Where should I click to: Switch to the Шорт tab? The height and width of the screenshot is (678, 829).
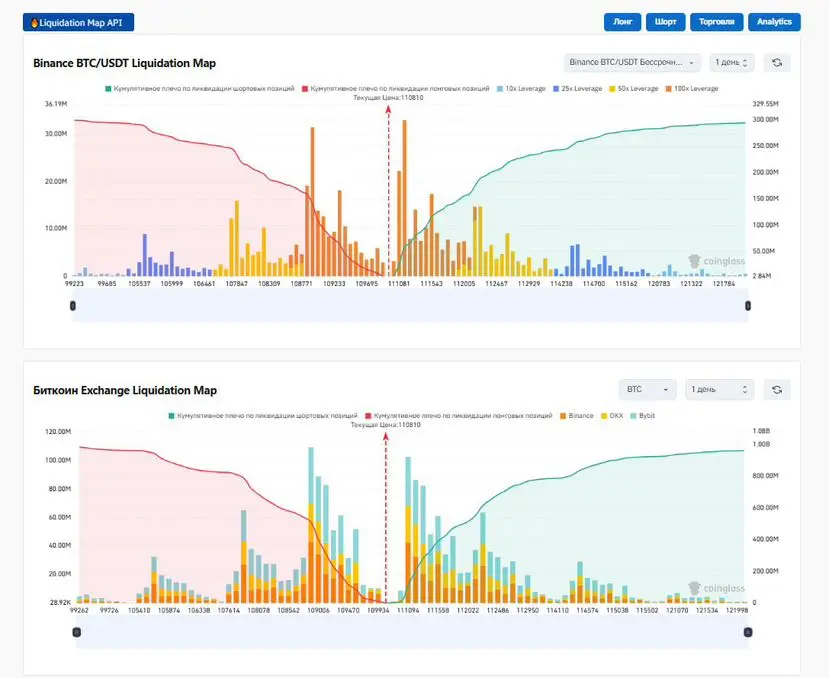coord(665,22)
